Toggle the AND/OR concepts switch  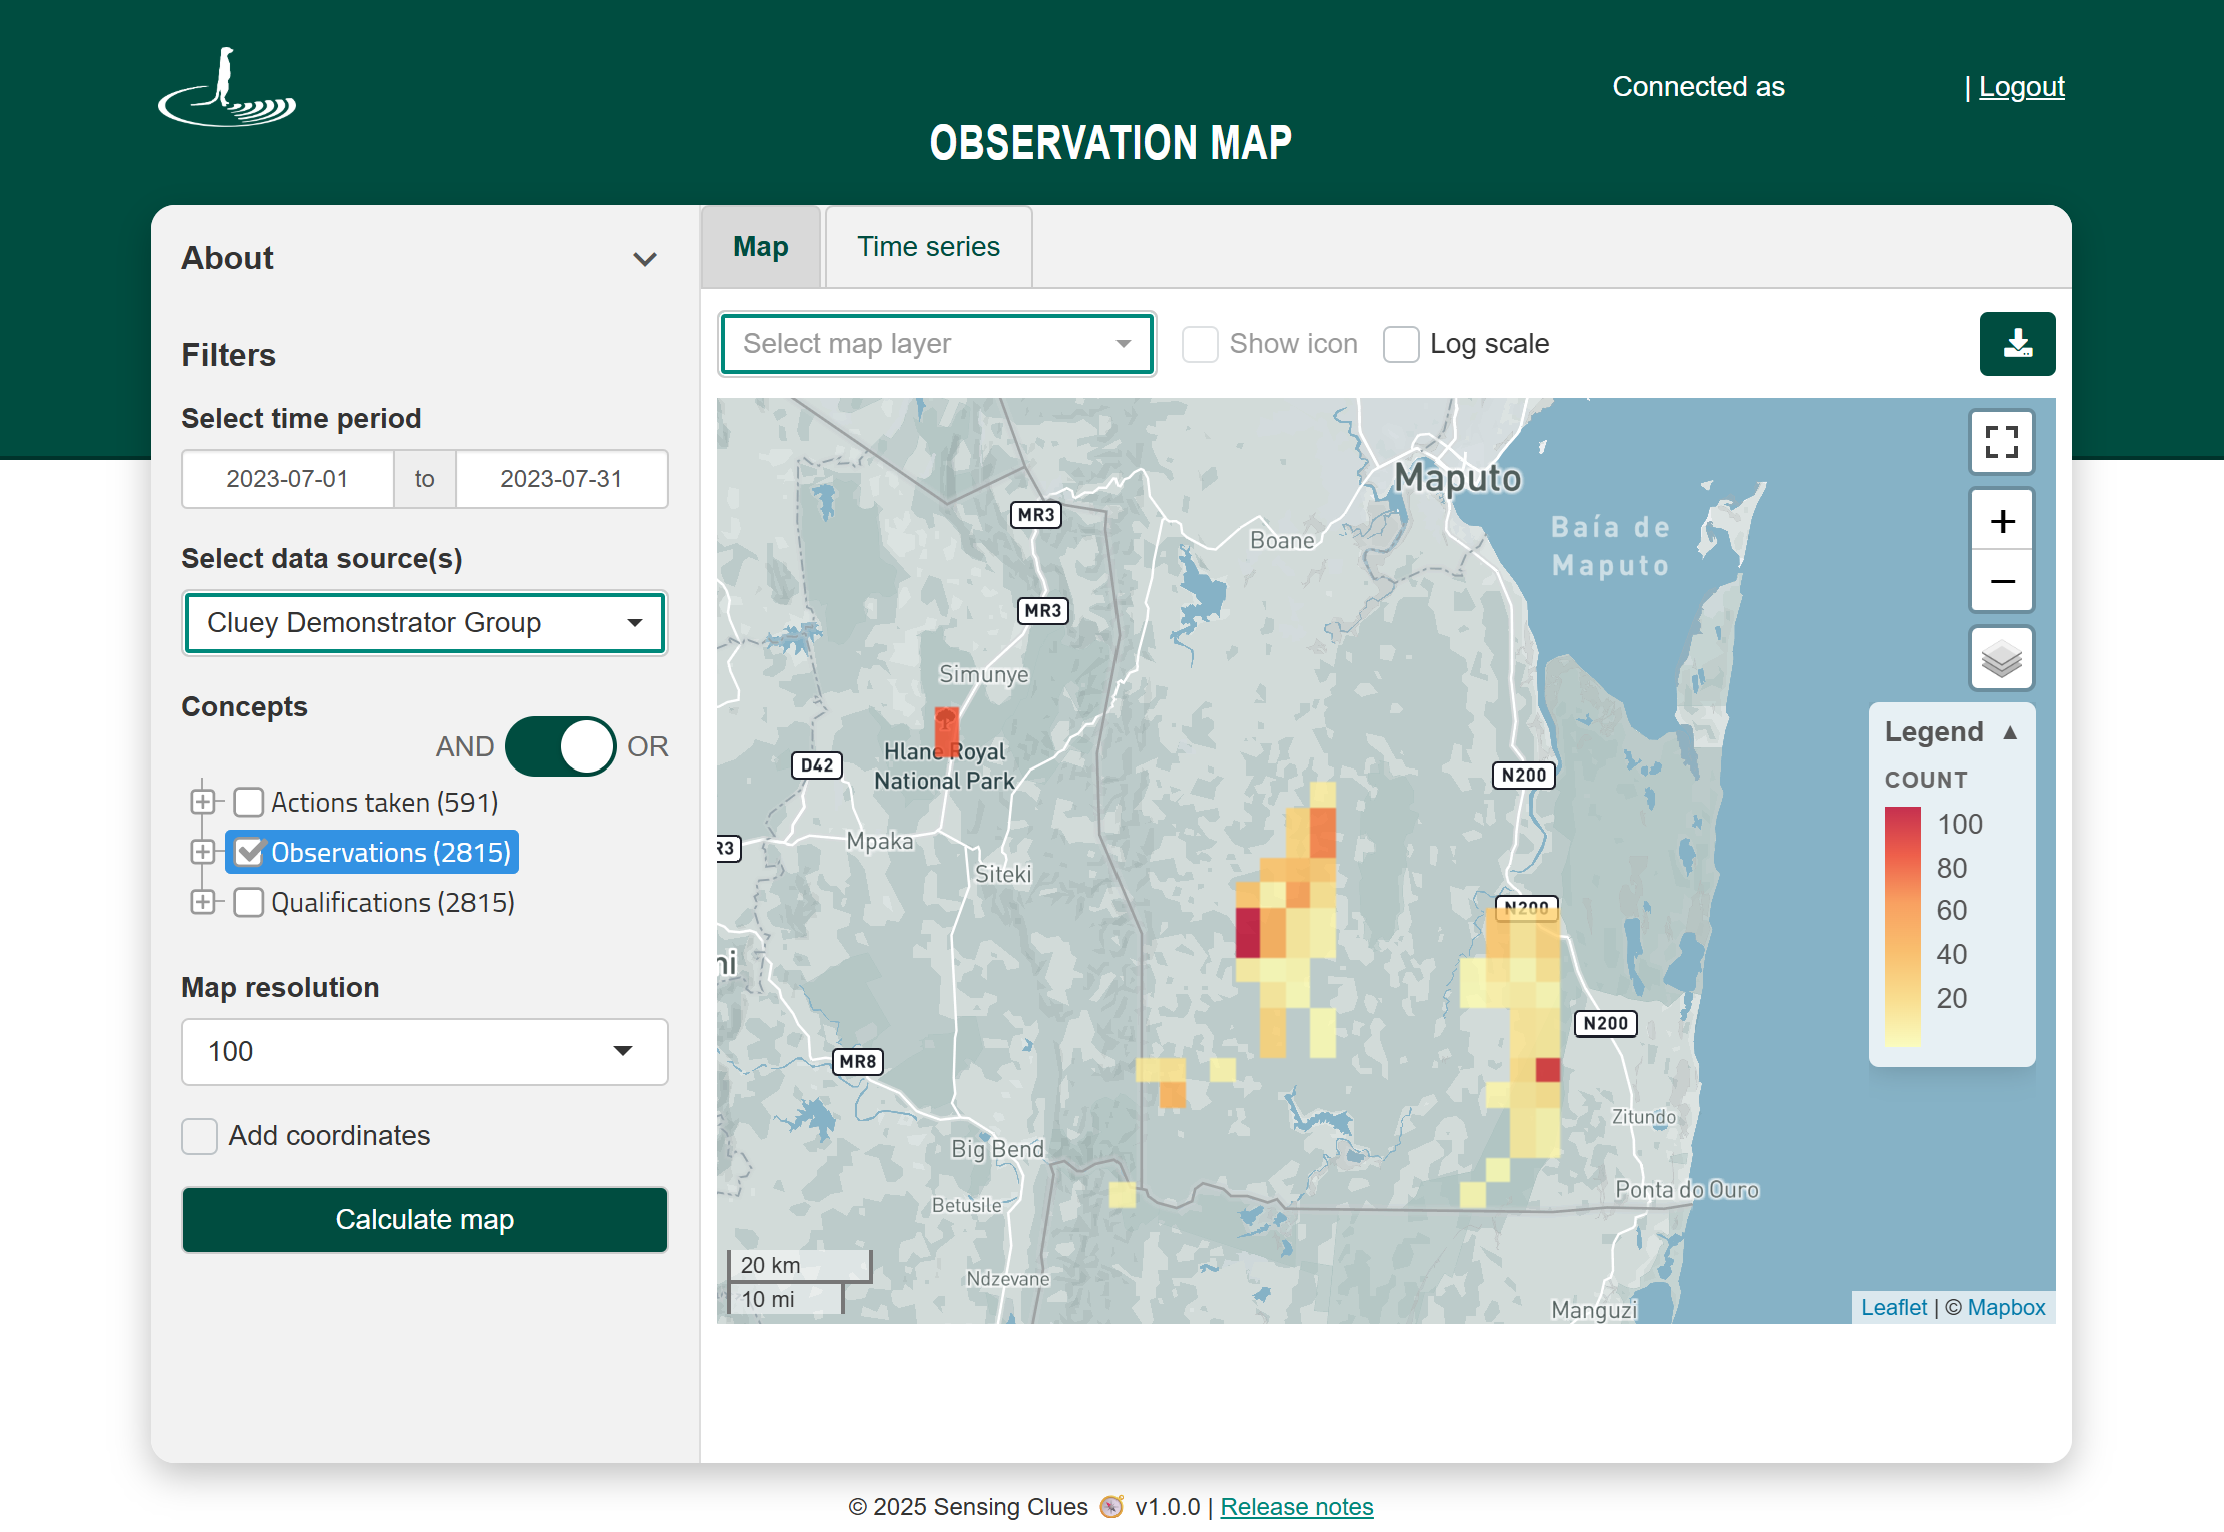(x=560, y=746)
